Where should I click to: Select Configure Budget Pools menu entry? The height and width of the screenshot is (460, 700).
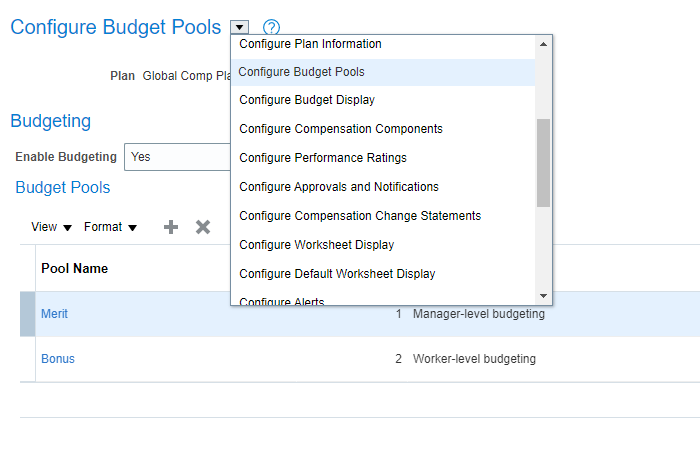[x=301, y=72]
